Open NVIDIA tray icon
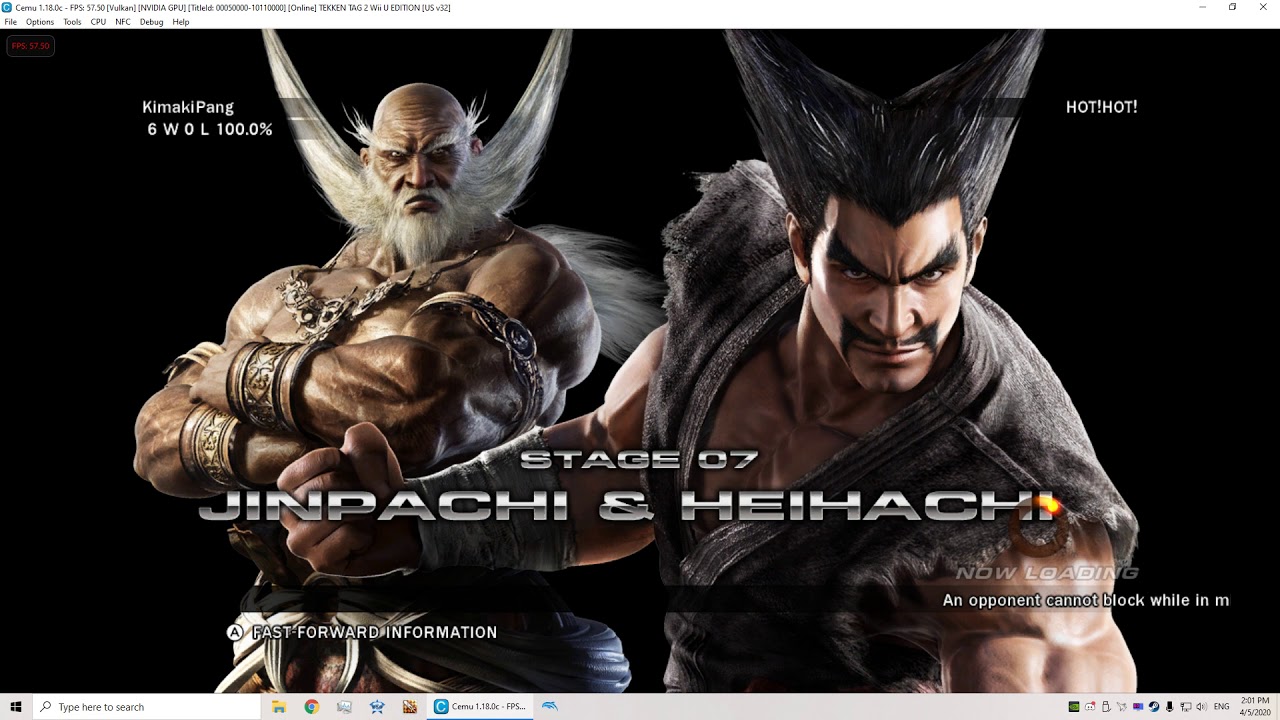The image size is (1280, 720). [x=1074, y=707]
